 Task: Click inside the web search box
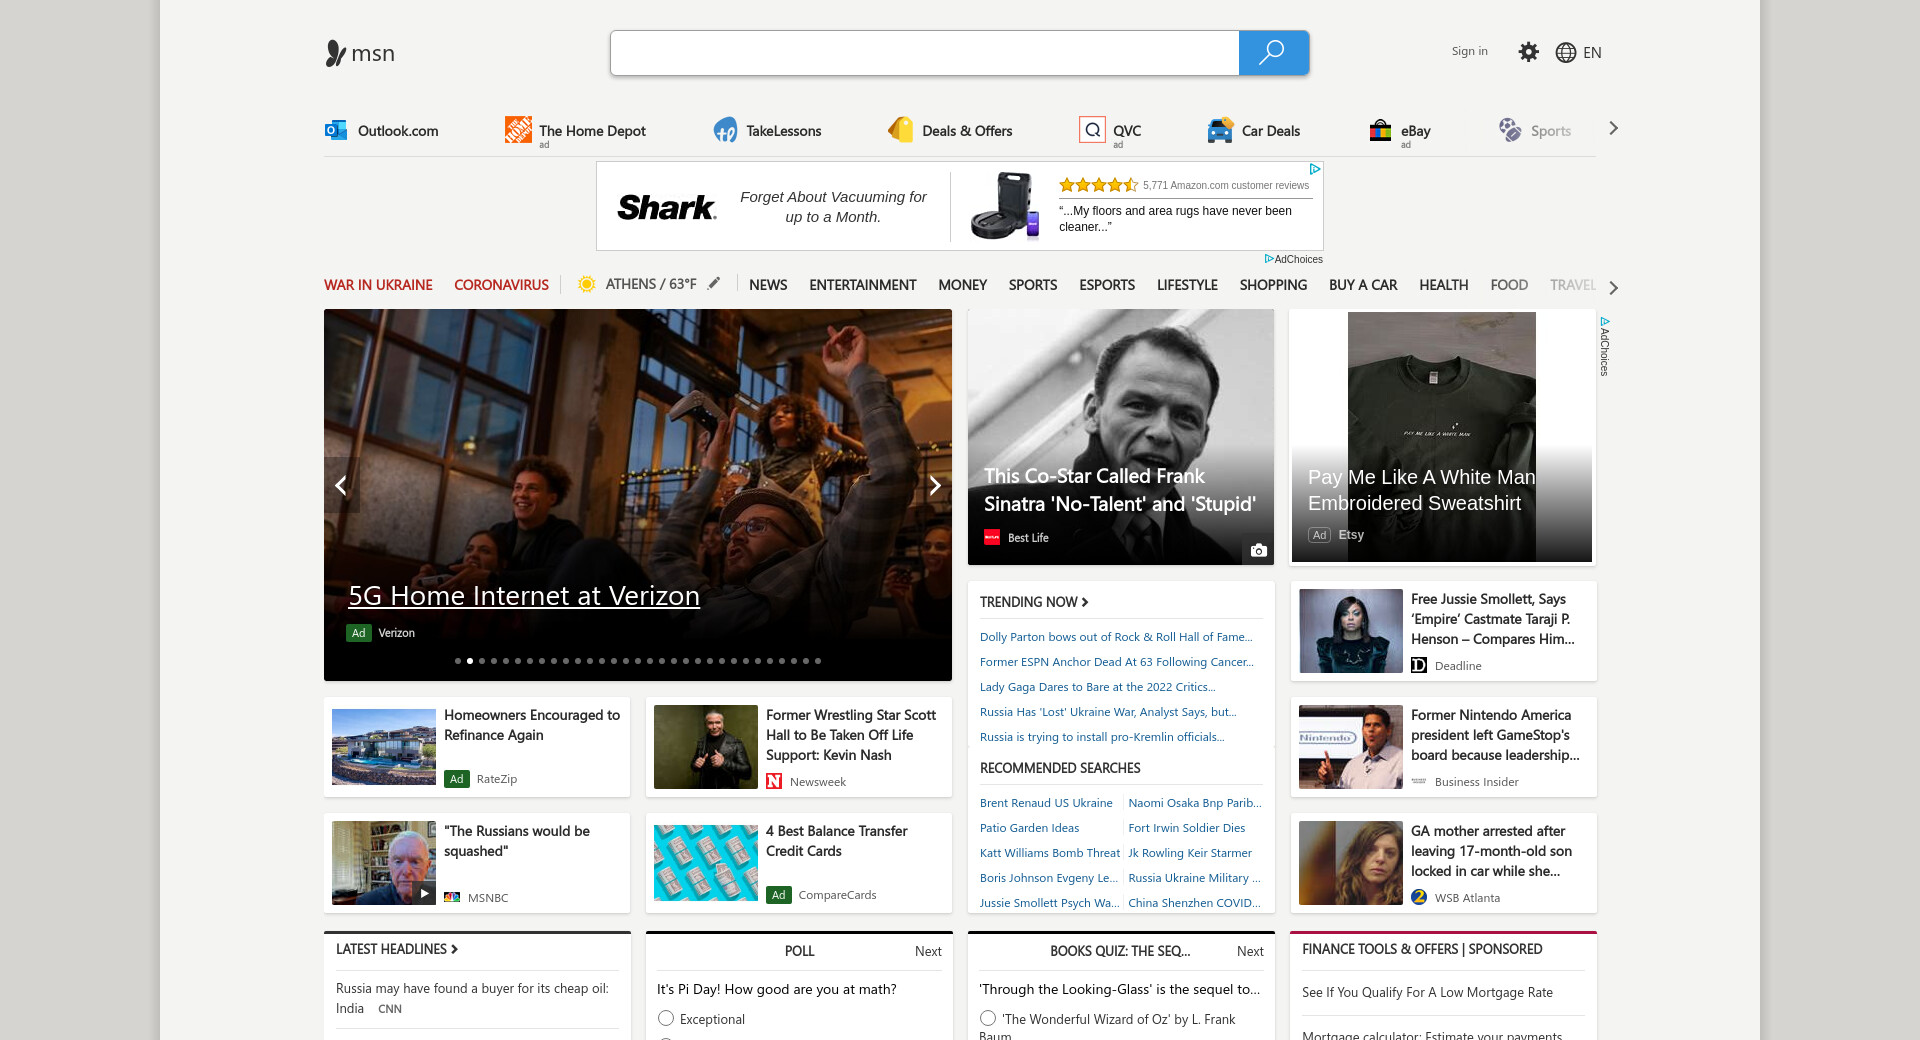924,53
